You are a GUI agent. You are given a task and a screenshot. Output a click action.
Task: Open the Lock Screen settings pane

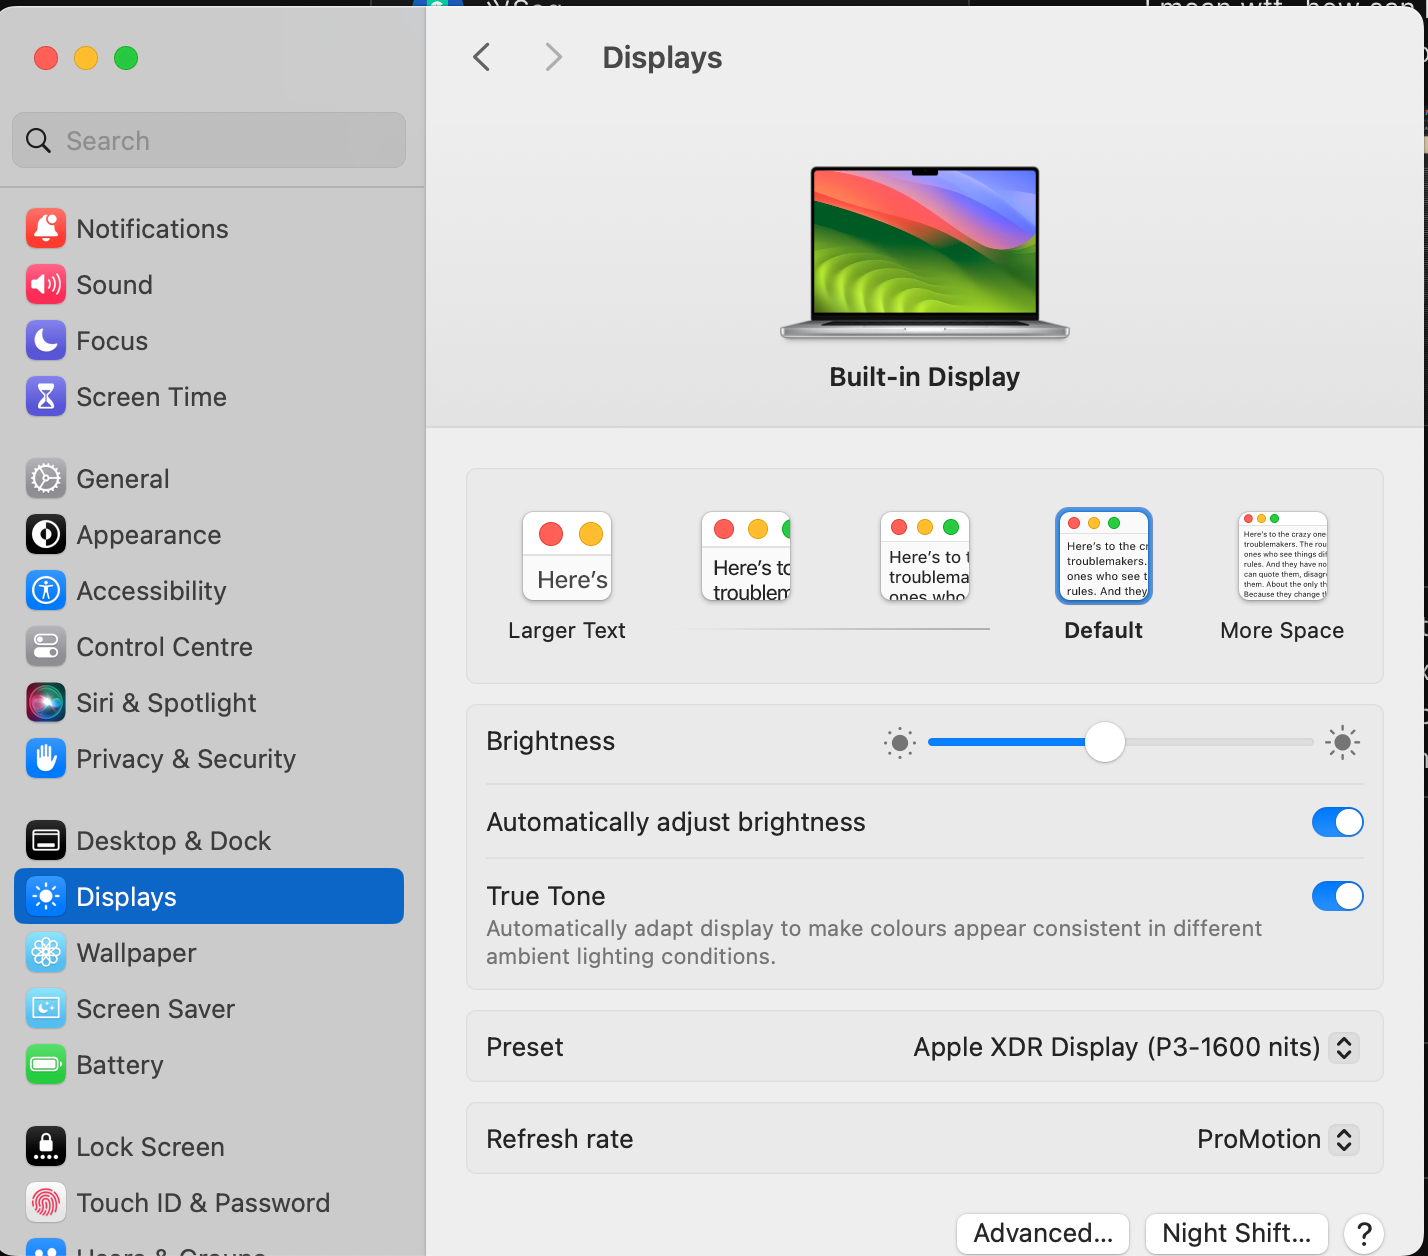click(x=209, y=1147)
